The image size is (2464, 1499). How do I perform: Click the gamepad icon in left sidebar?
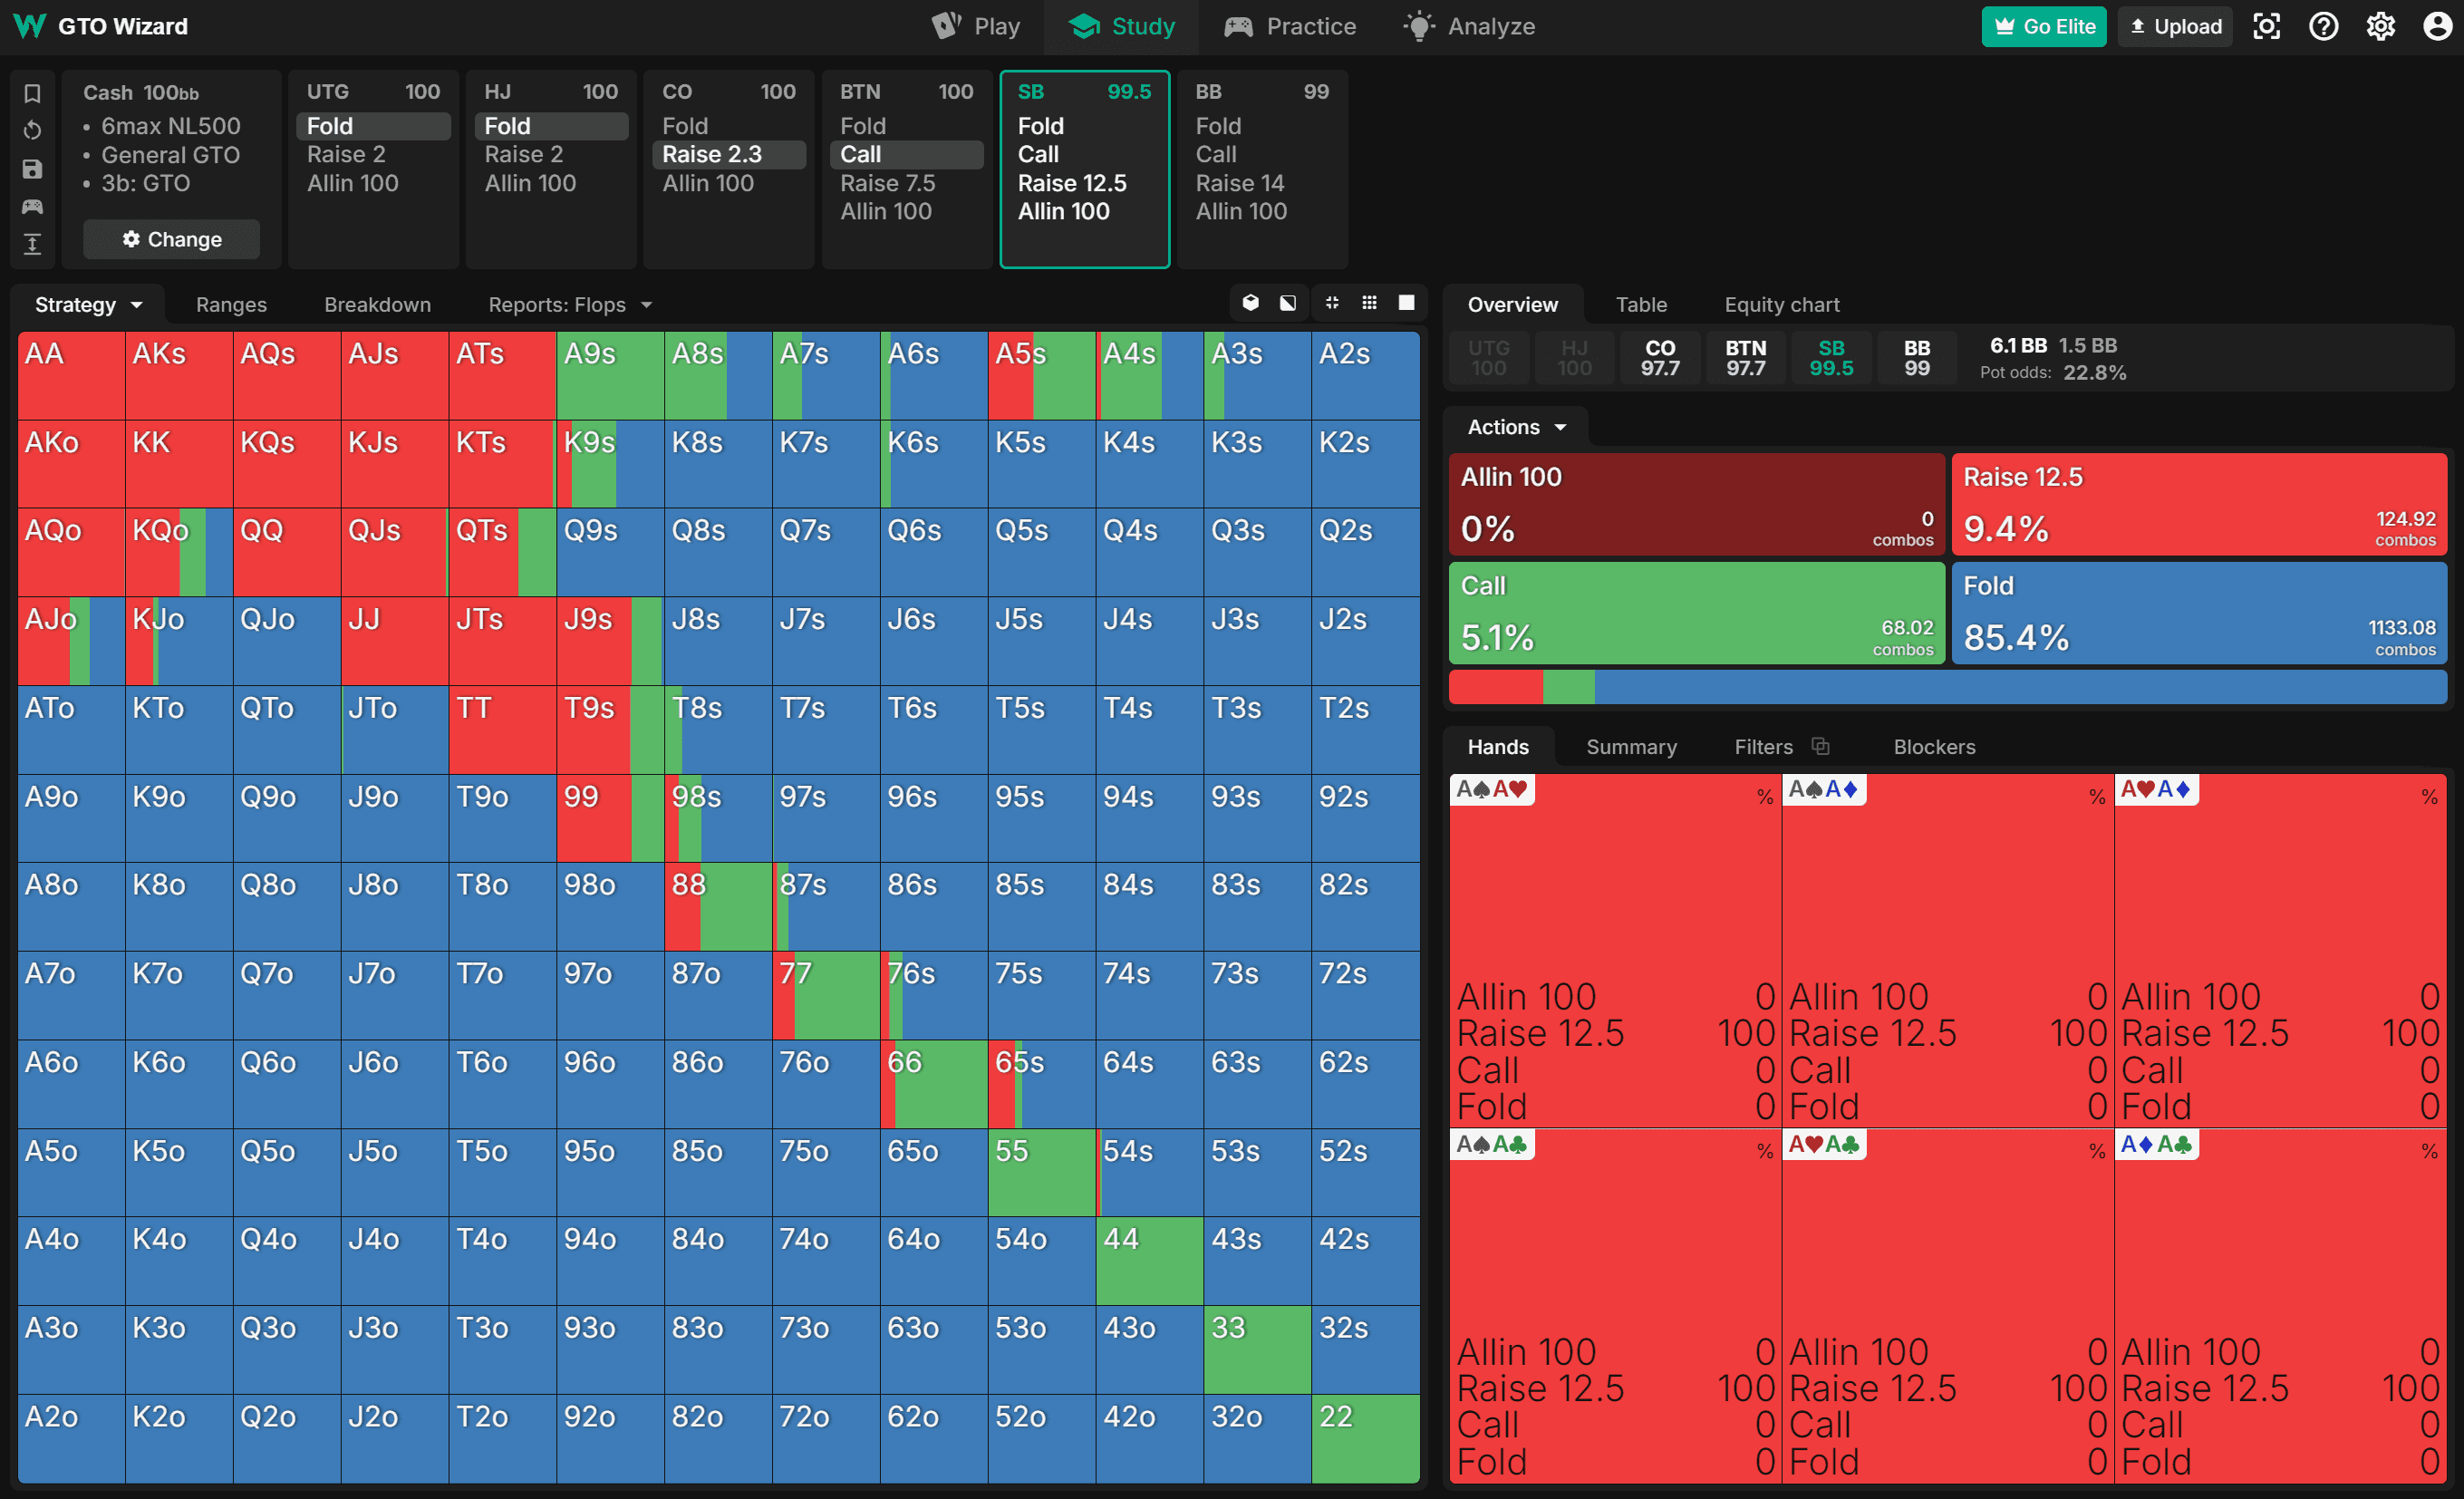click(x=32, y=206)
